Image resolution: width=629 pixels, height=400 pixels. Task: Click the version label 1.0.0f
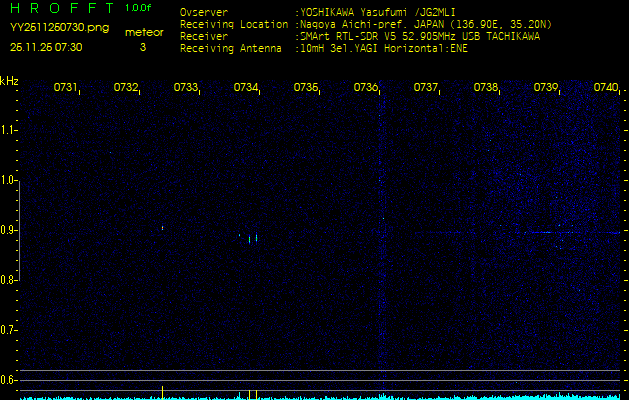(x=138, y=8)
